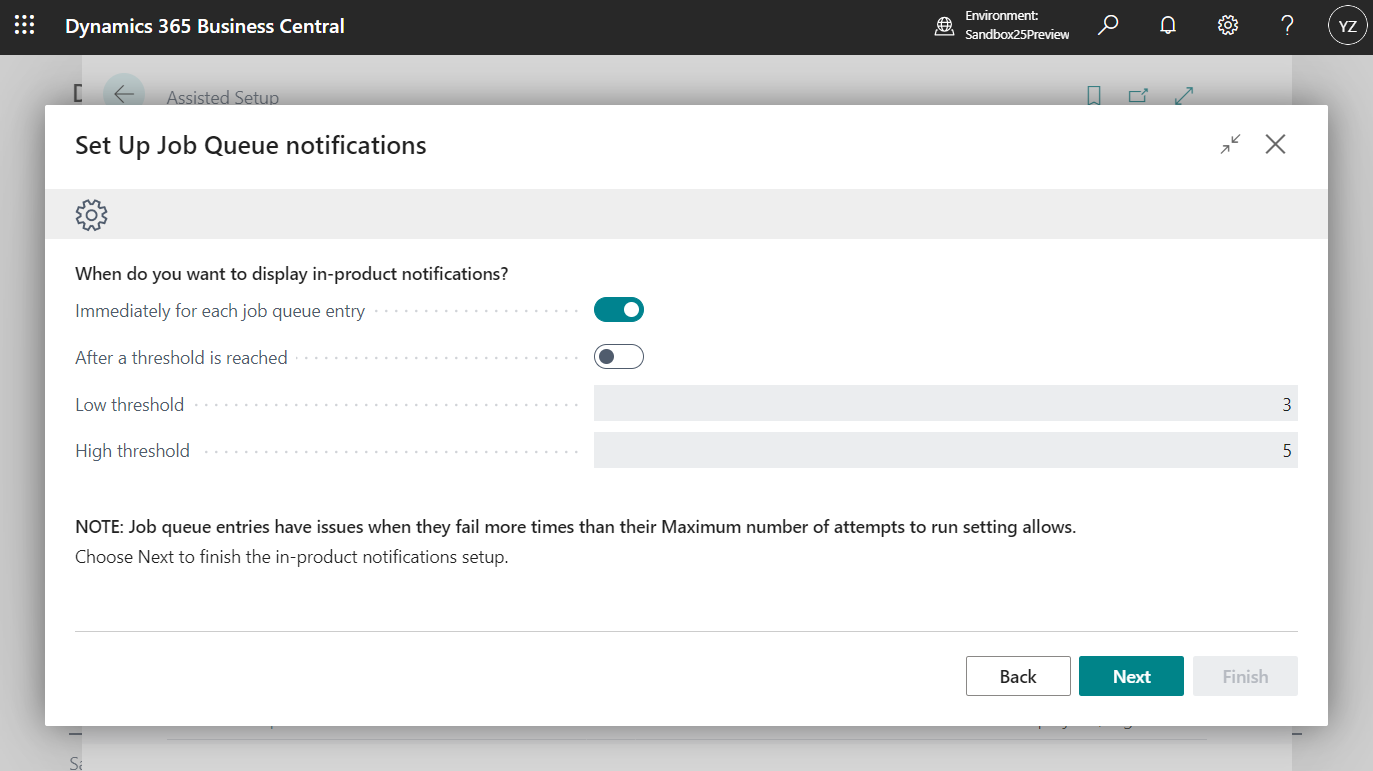Open Business Central settings gear
The height and width of the screenshot is (771, 1373).
pos(1227,25)
